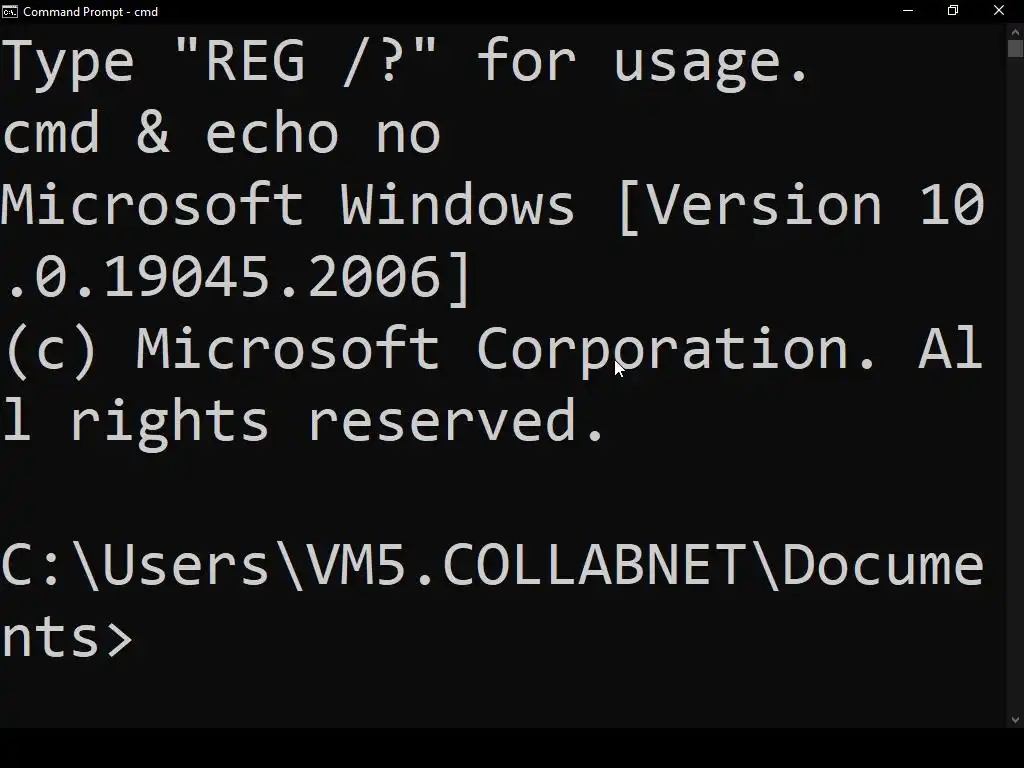Click the "(c)" copyright symbol text
Image resolution: width=1024 pixels, height=768 pixels.
click(x=50, y=350)
